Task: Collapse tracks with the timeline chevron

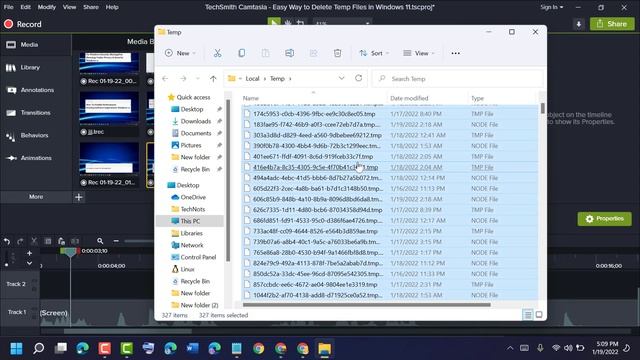Action: (29, 263)
